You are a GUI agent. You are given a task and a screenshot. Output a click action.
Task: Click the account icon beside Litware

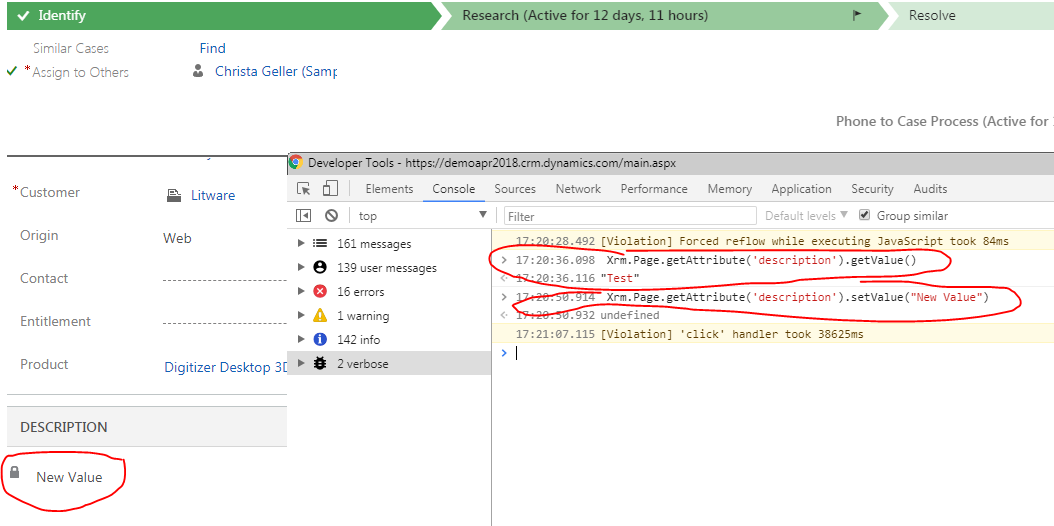174,195
